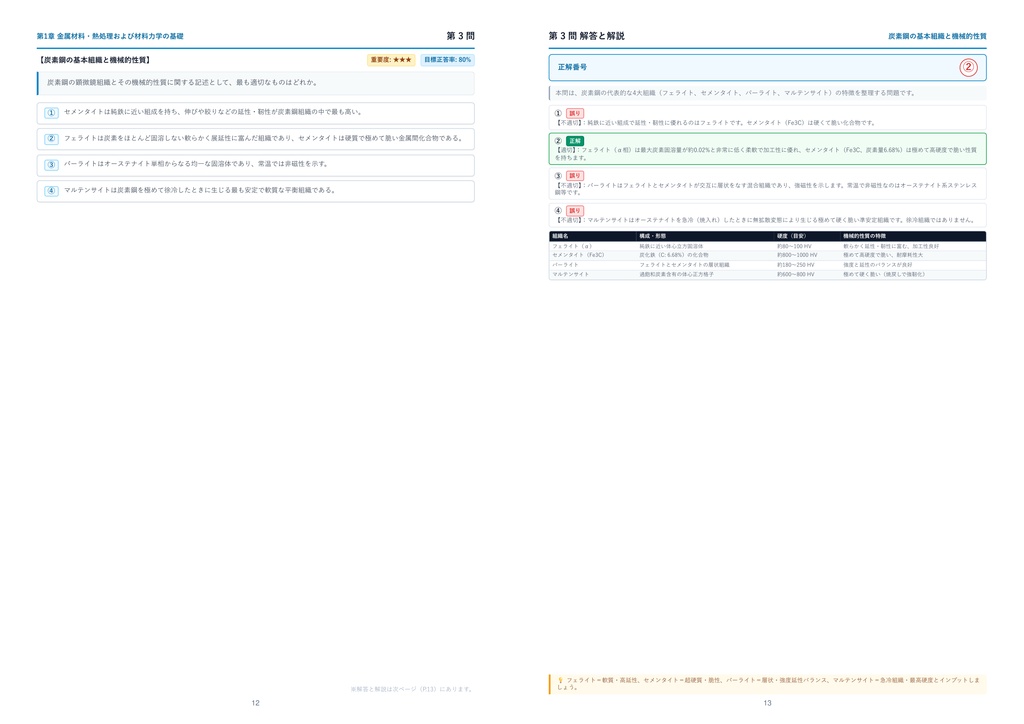Select answer option ④ about マルテンサイト

pos(255,191)
